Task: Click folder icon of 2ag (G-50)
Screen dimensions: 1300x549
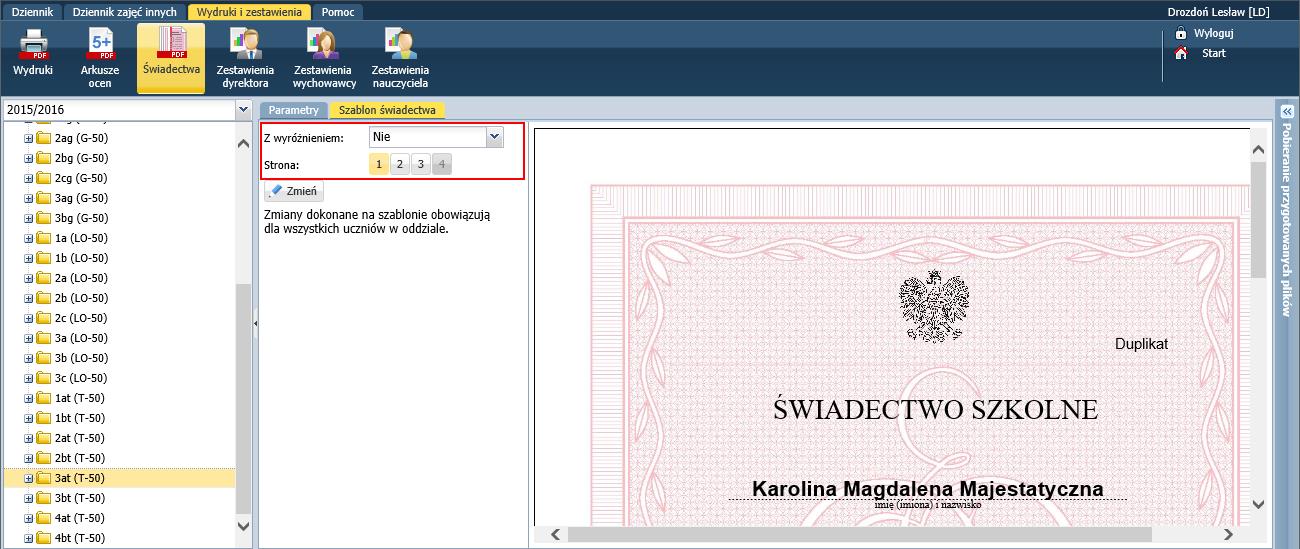Action: [44, 138]
